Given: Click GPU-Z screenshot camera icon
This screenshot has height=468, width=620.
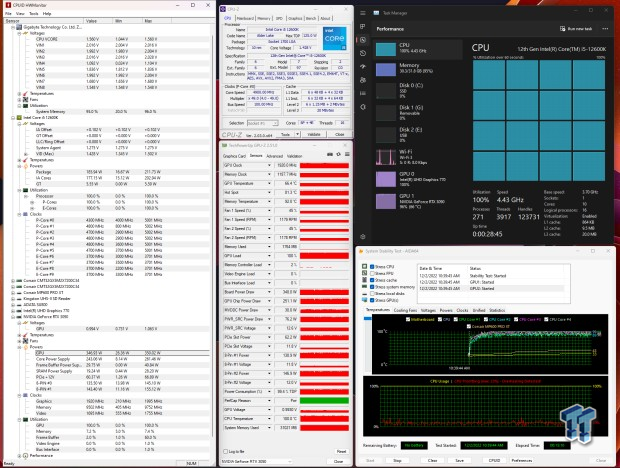Looking at the screenshot, I should pyautogui.click(x=330, y=155).
